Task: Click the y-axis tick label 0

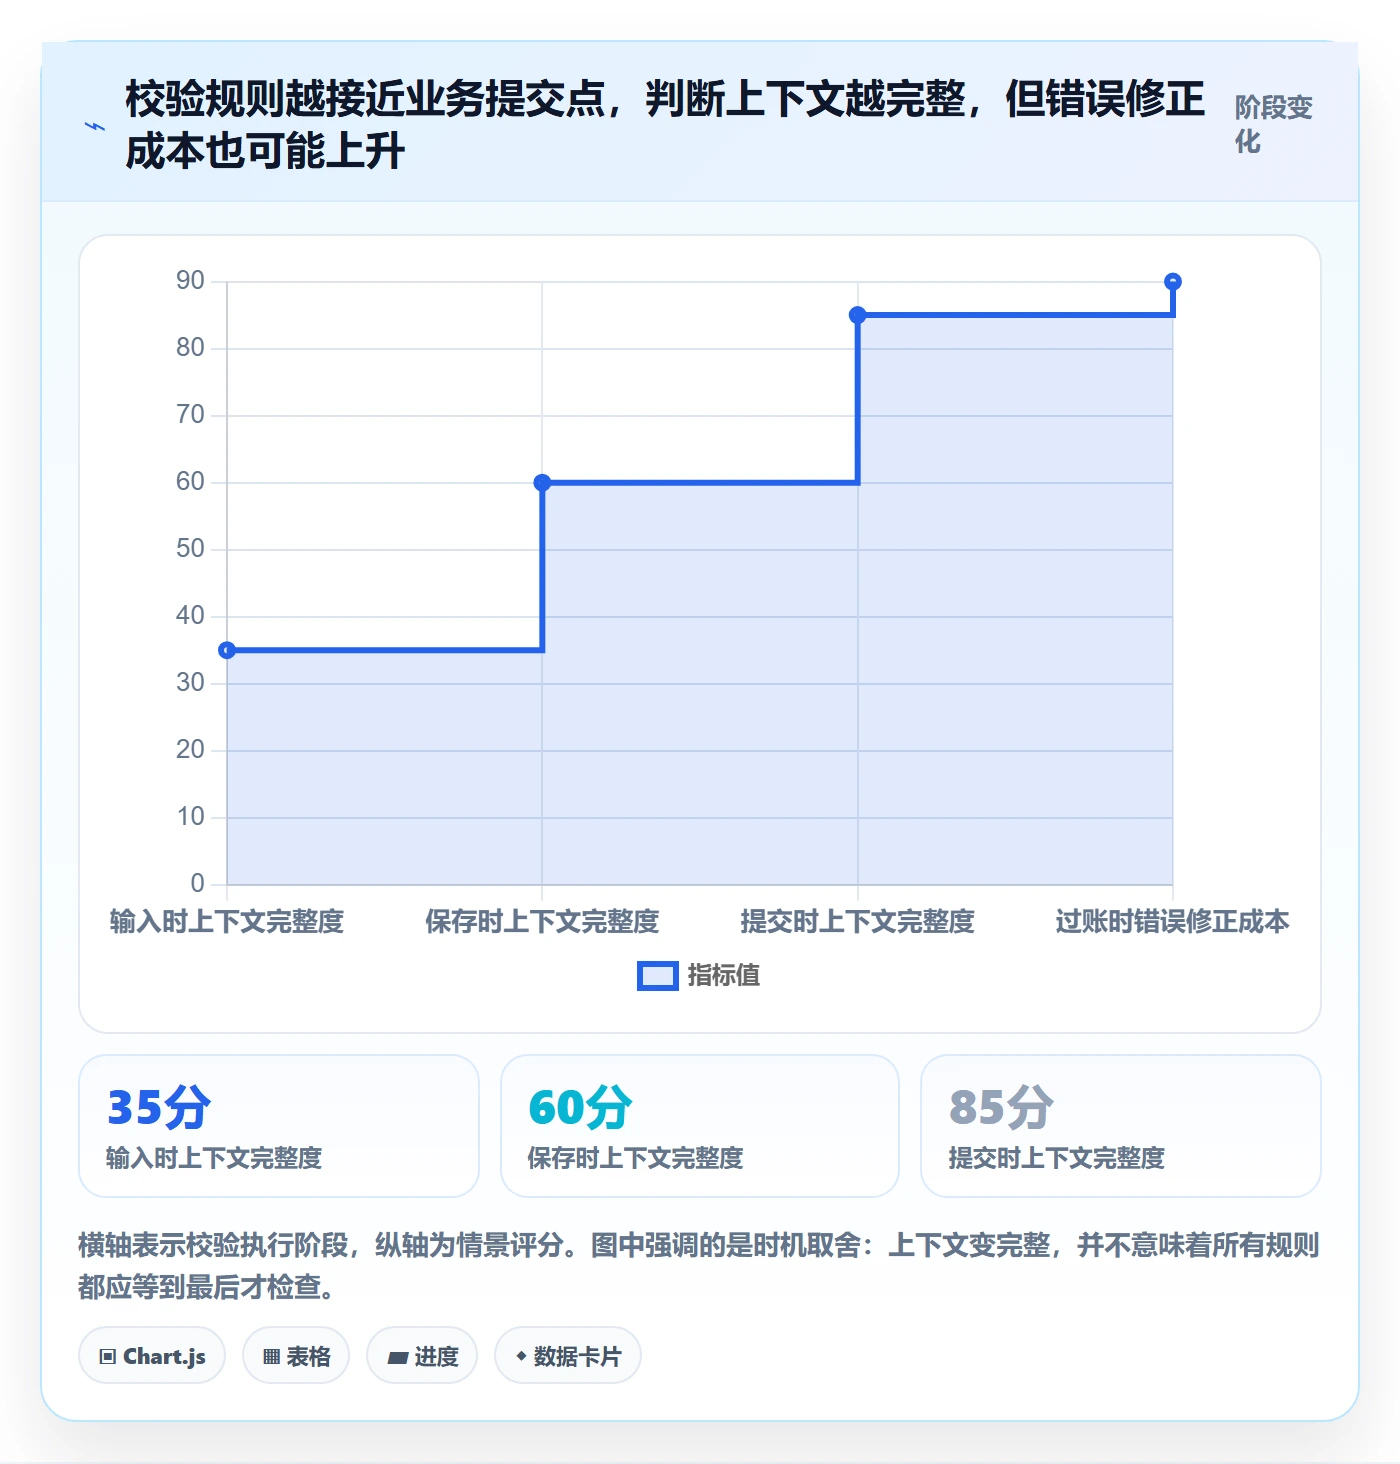Action: click(x=197, y=884)
